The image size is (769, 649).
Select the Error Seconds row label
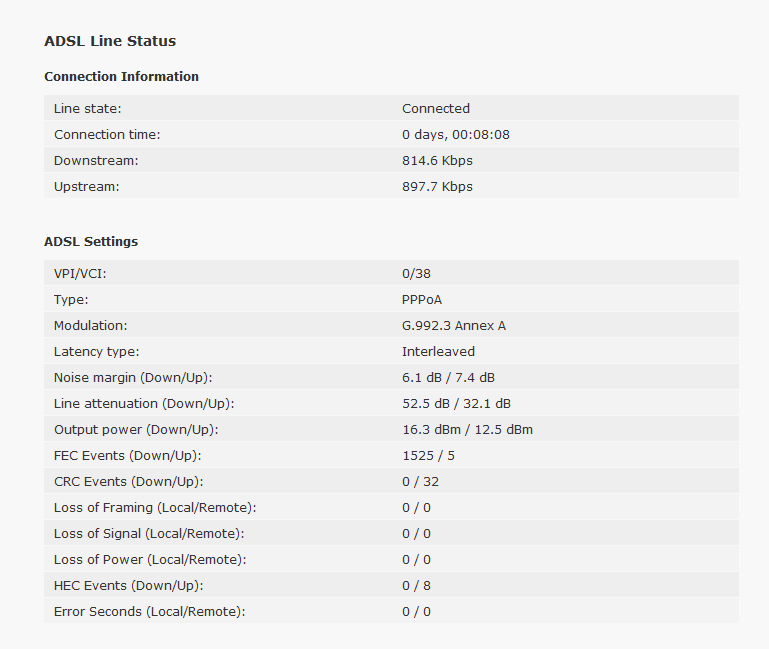click(150, 611)
